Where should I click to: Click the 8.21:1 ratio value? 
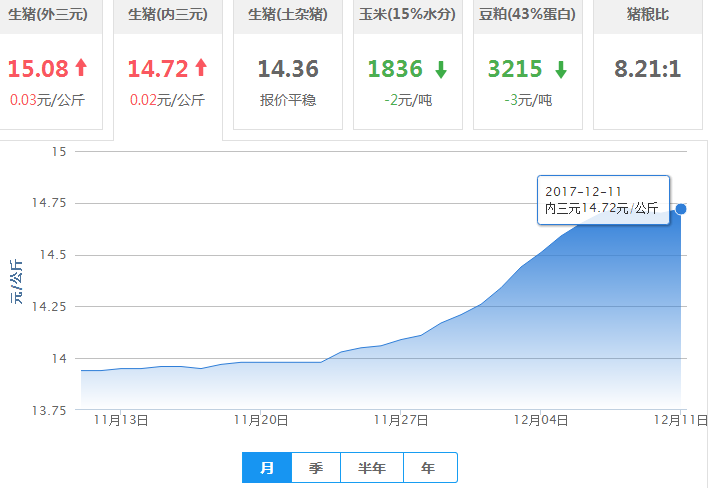[648, 69]
